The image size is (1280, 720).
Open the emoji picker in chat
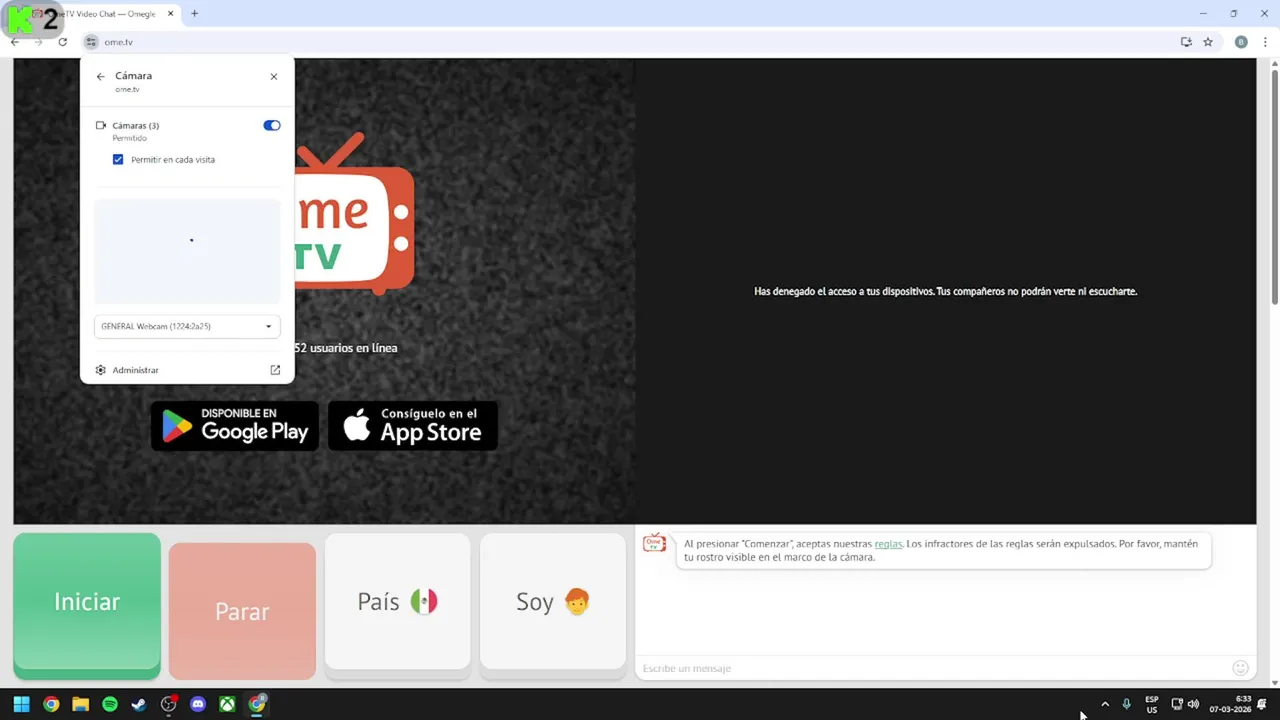click(x=1241, y=668)
